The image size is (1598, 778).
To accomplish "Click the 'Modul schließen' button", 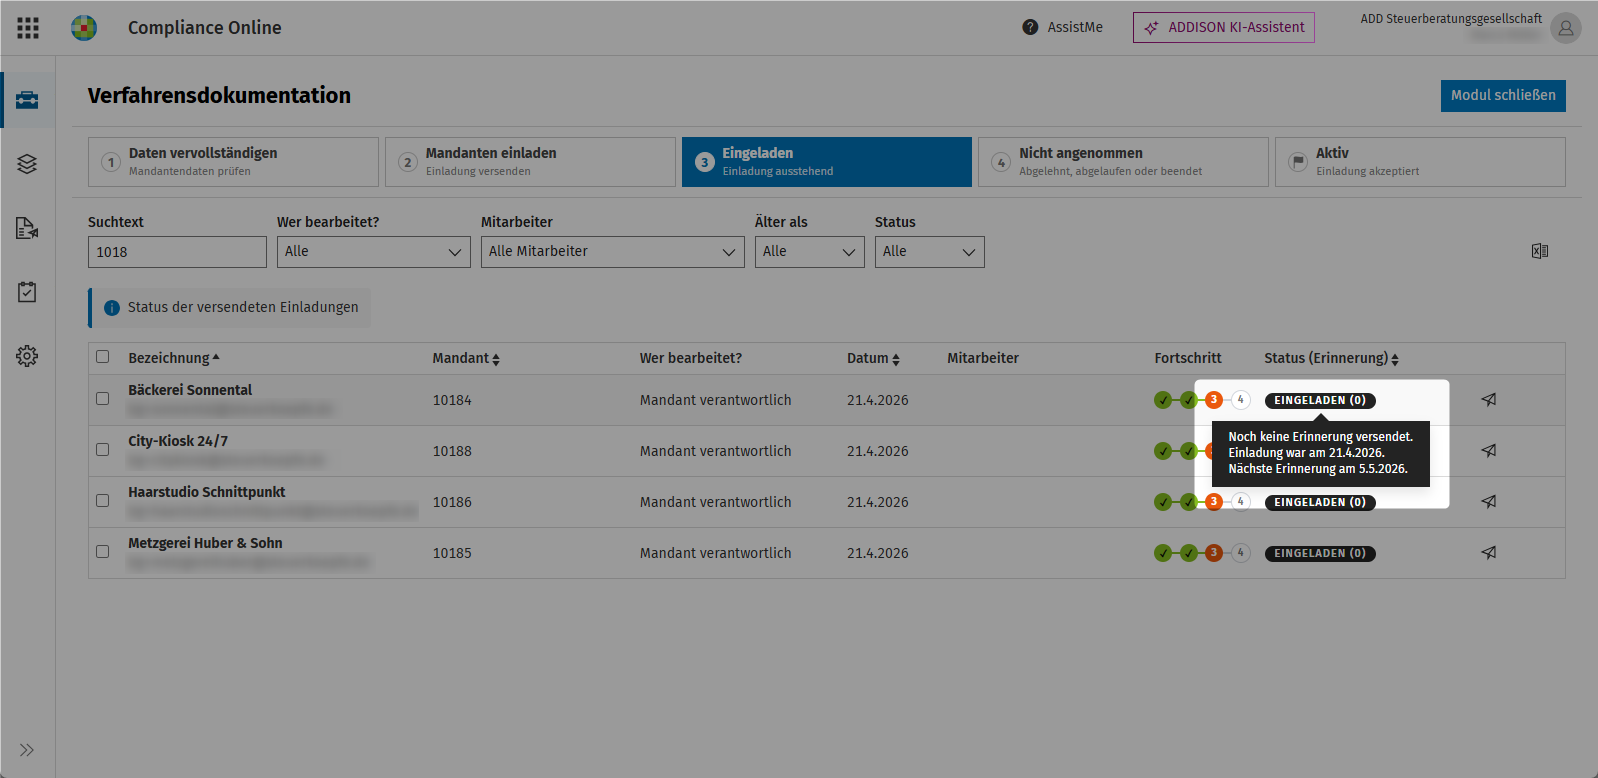I will click(x=1503, y=96).
